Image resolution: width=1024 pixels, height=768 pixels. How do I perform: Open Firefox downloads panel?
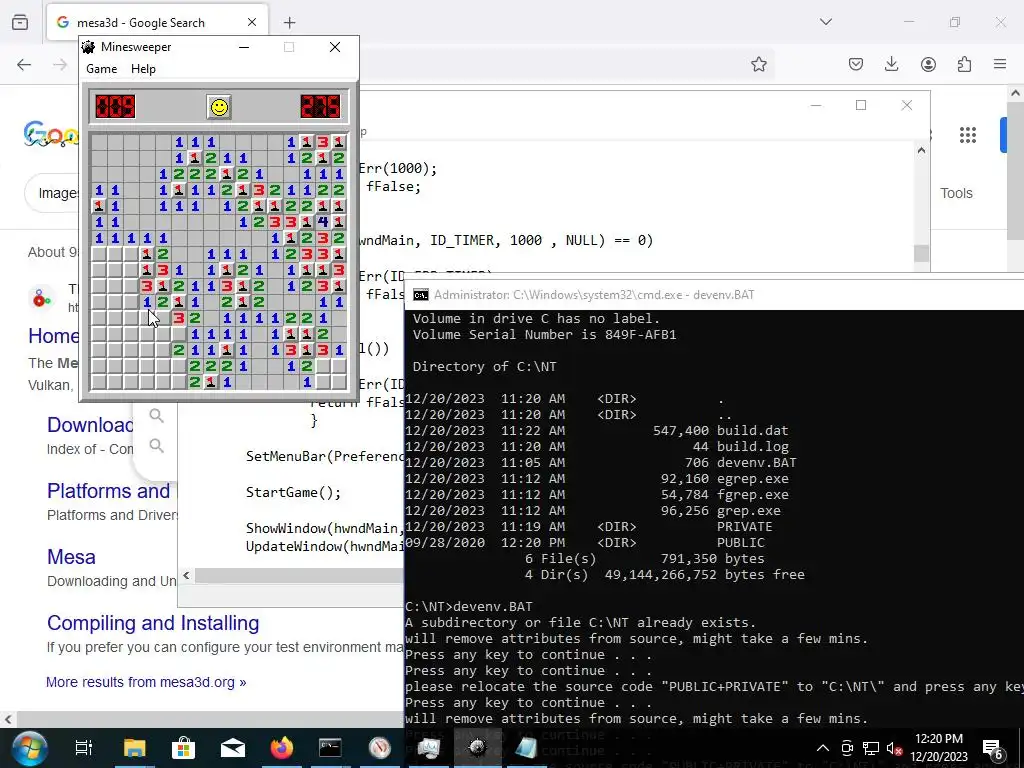pyautogui.click(x=891, y=64)
